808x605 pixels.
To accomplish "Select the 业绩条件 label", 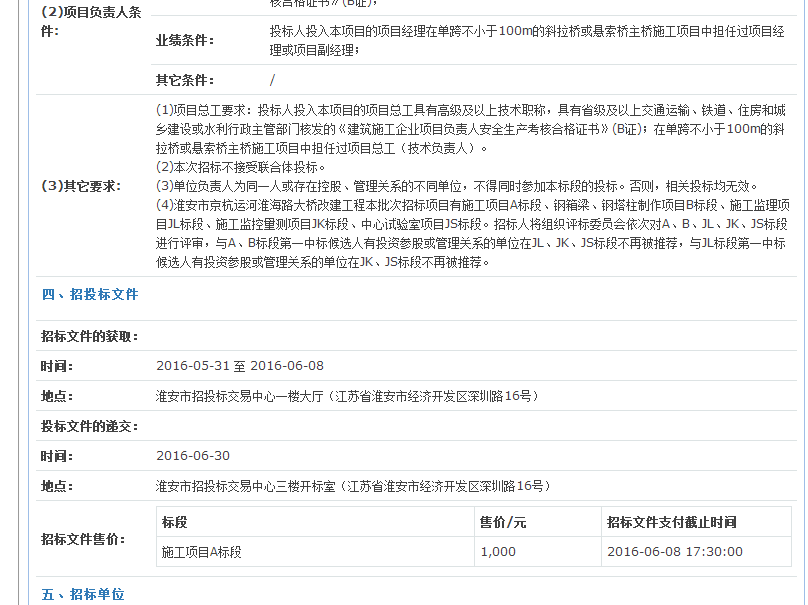I will click(184, 40).
